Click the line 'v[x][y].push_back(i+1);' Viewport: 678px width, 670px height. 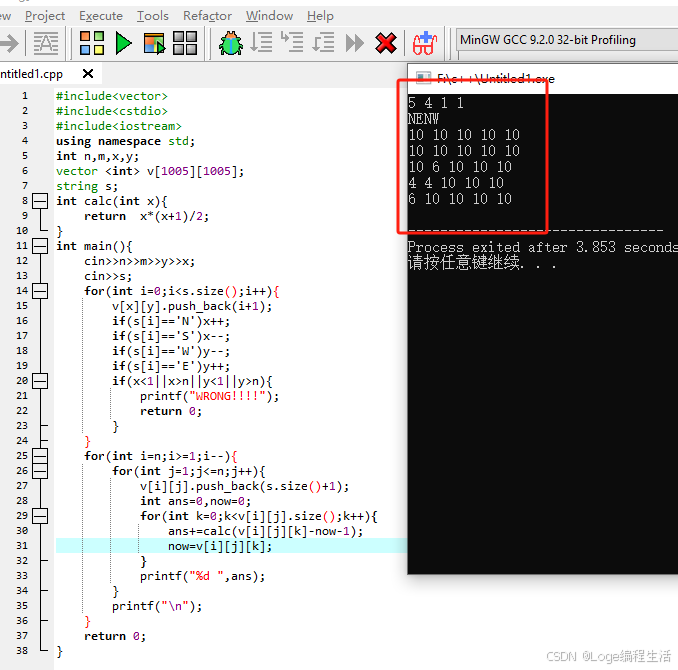tap(192, 306)
